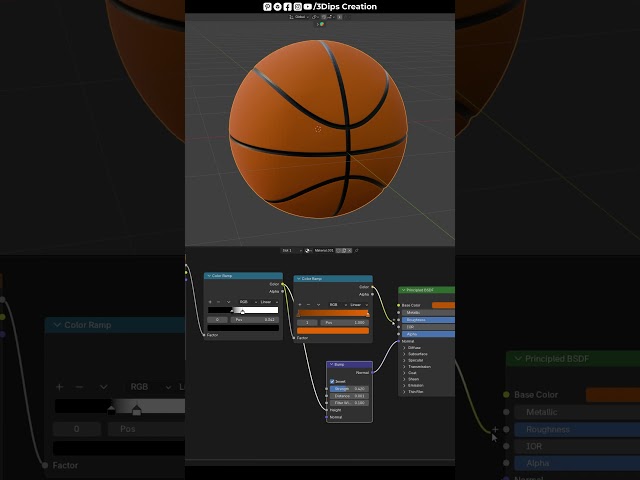This screenshot has height=480, width=640.
Task: Toggle the Invert checkbox in the Bump node
Action: pyautogui.click(x=332, y=382)
